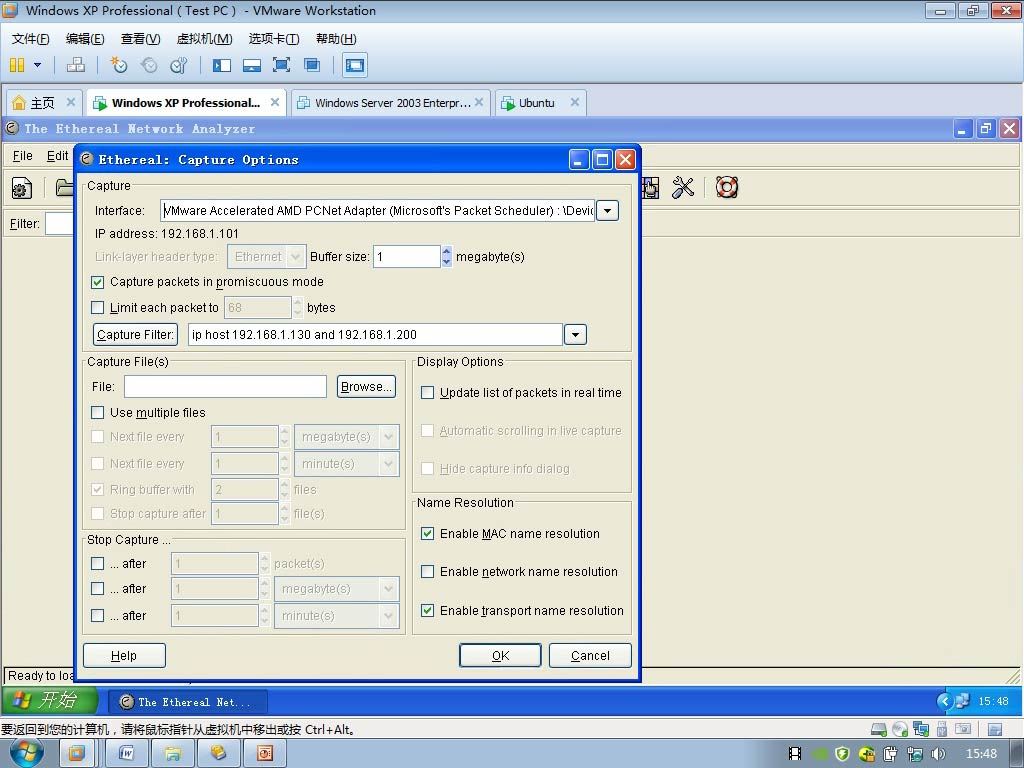Check stop capture after packet(s) checkbox
The width and height of the screenshot is (1024, 768).
(97, 563)
